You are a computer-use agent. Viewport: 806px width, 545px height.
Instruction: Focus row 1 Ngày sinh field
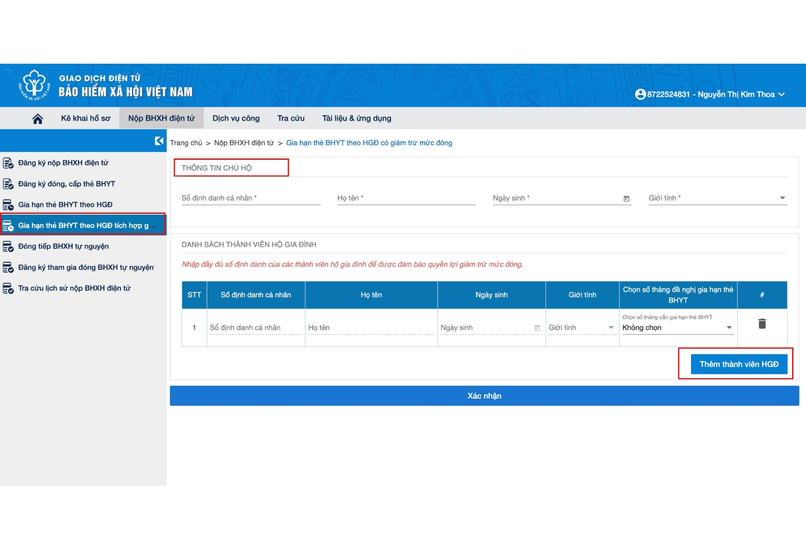pyautogui.click(x=490, y=328)
